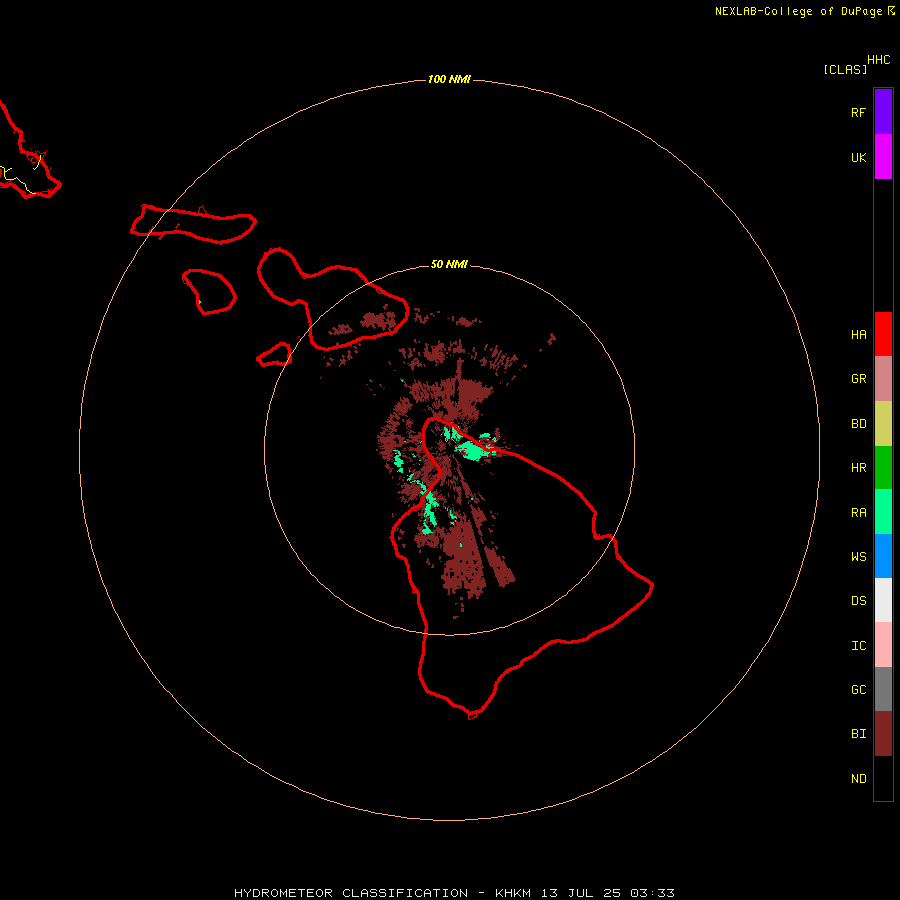Click the DS legend label
The image size is (900, 900).
tap(858, 600)
